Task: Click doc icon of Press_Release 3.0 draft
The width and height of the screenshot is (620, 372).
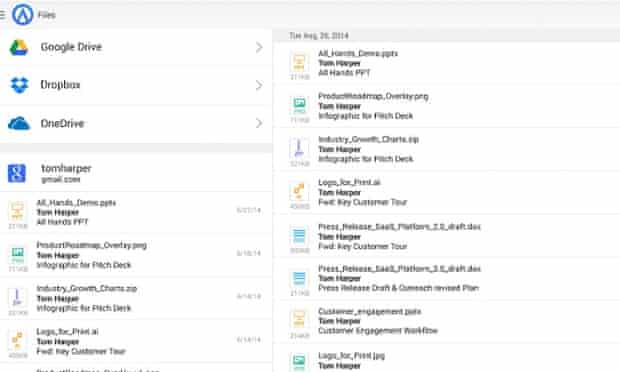Action: (x=299, y=278)
